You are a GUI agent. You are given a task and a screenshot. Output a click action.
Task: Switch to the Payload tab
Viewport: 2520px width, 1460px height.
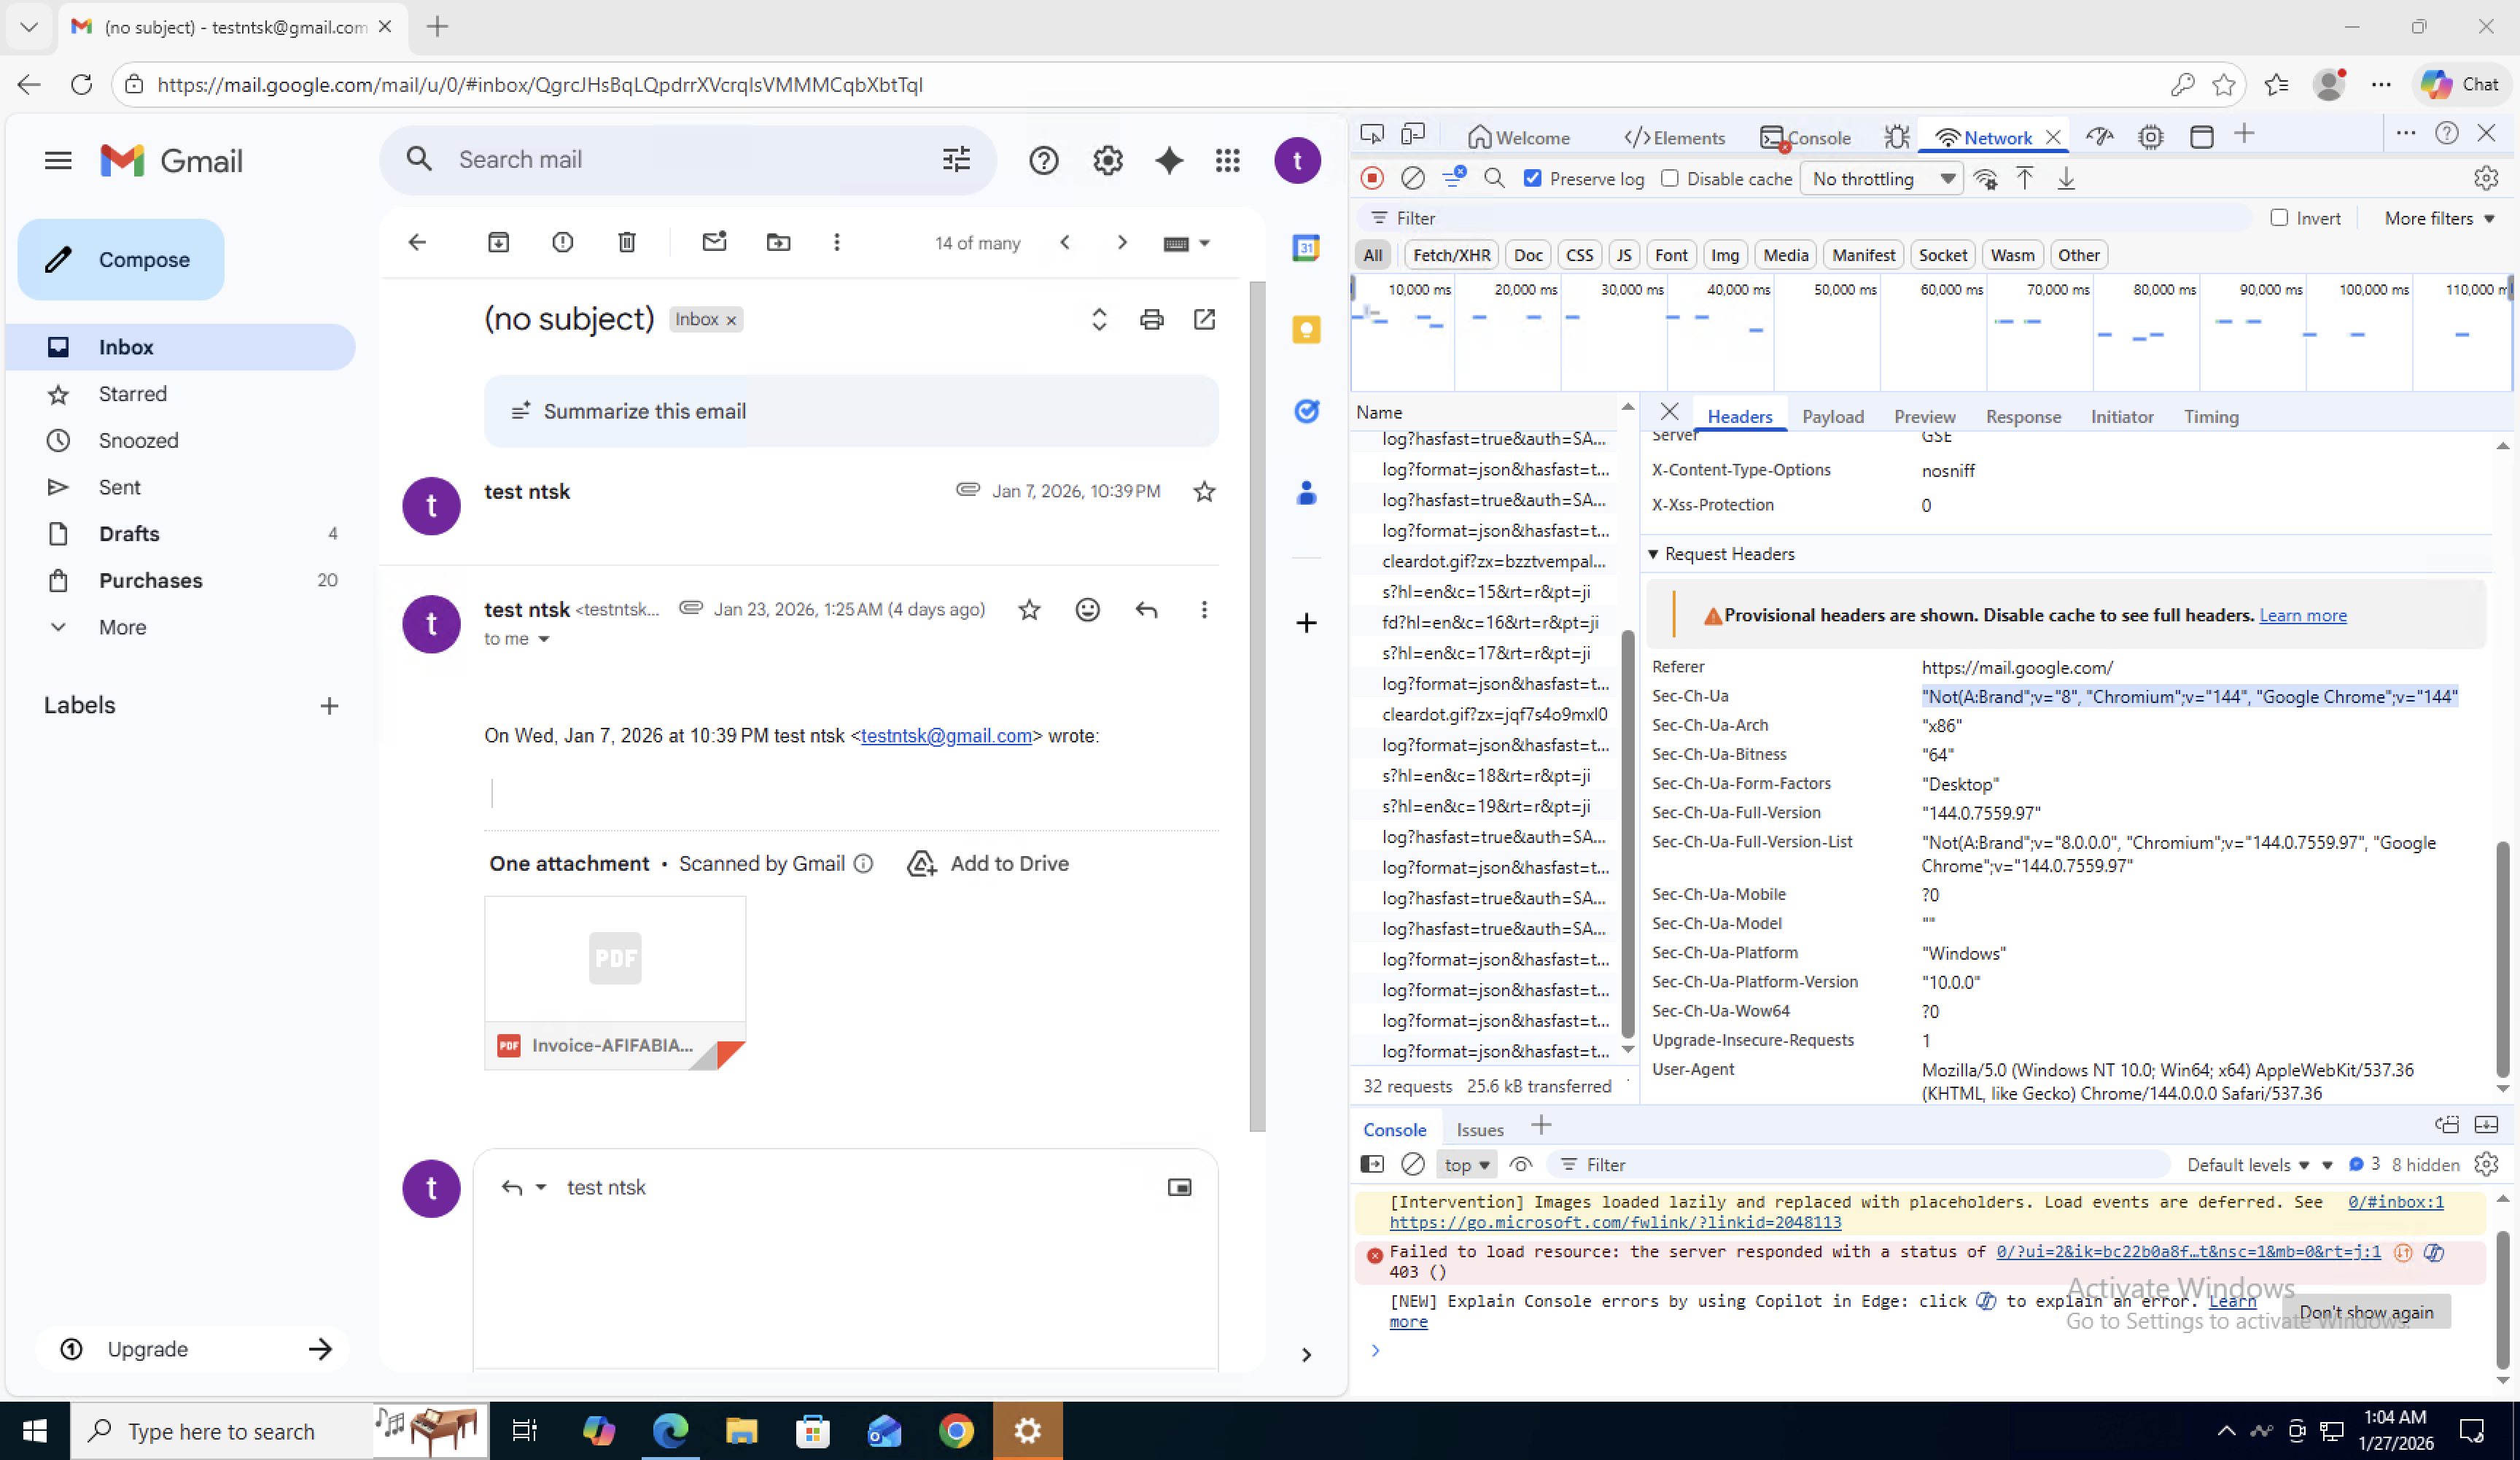coord(1832,417)
